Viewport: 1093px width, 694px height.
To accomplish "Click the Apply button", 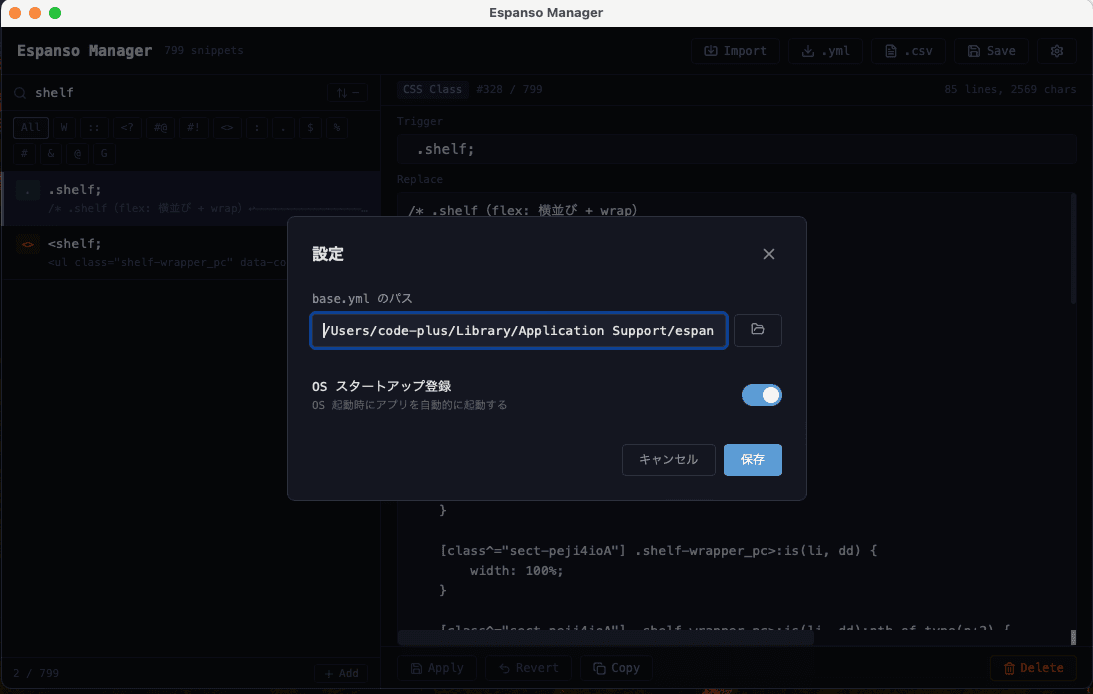I will click(437, 668).
